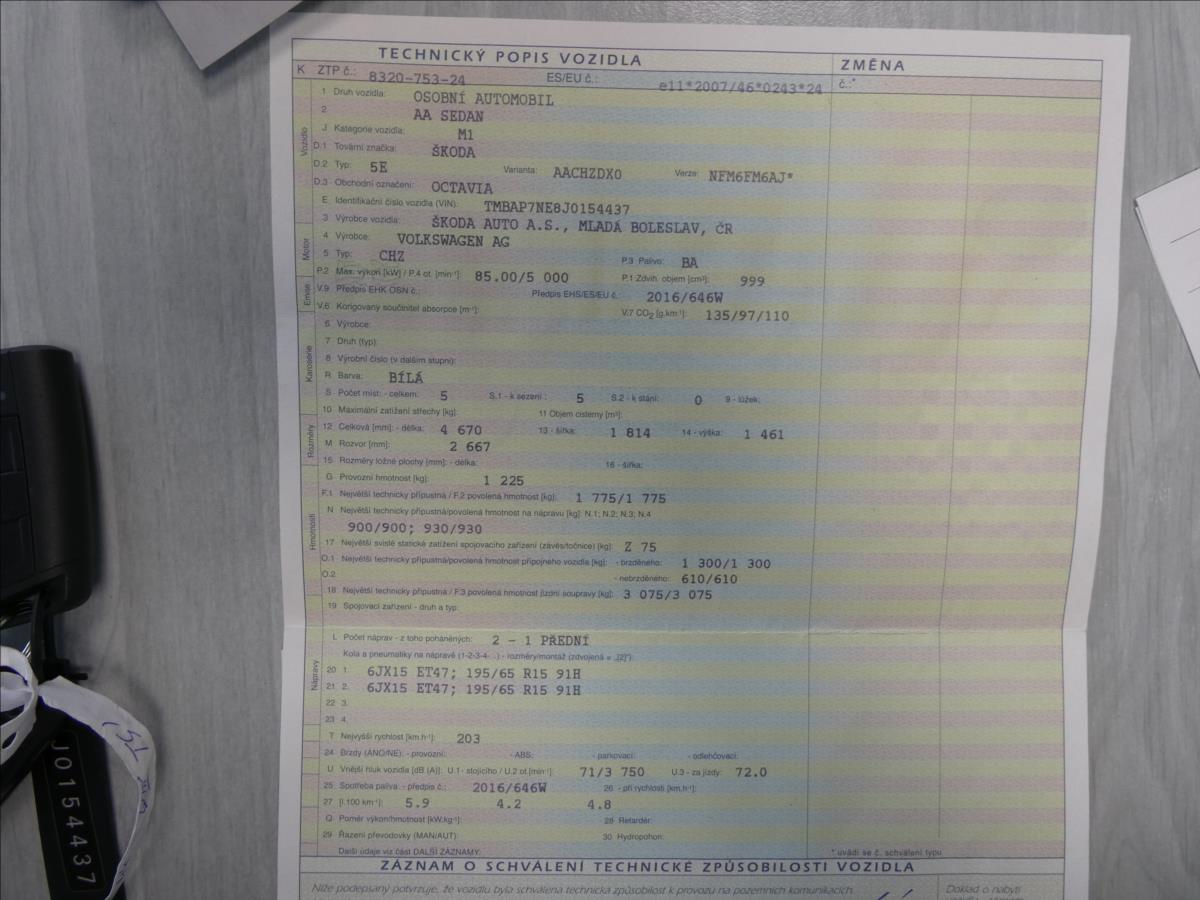Viewport: 1200px width, 900px height.
Task: Select braked trailer weight 1 300/1 300
Action: click(x=725, y=563)
